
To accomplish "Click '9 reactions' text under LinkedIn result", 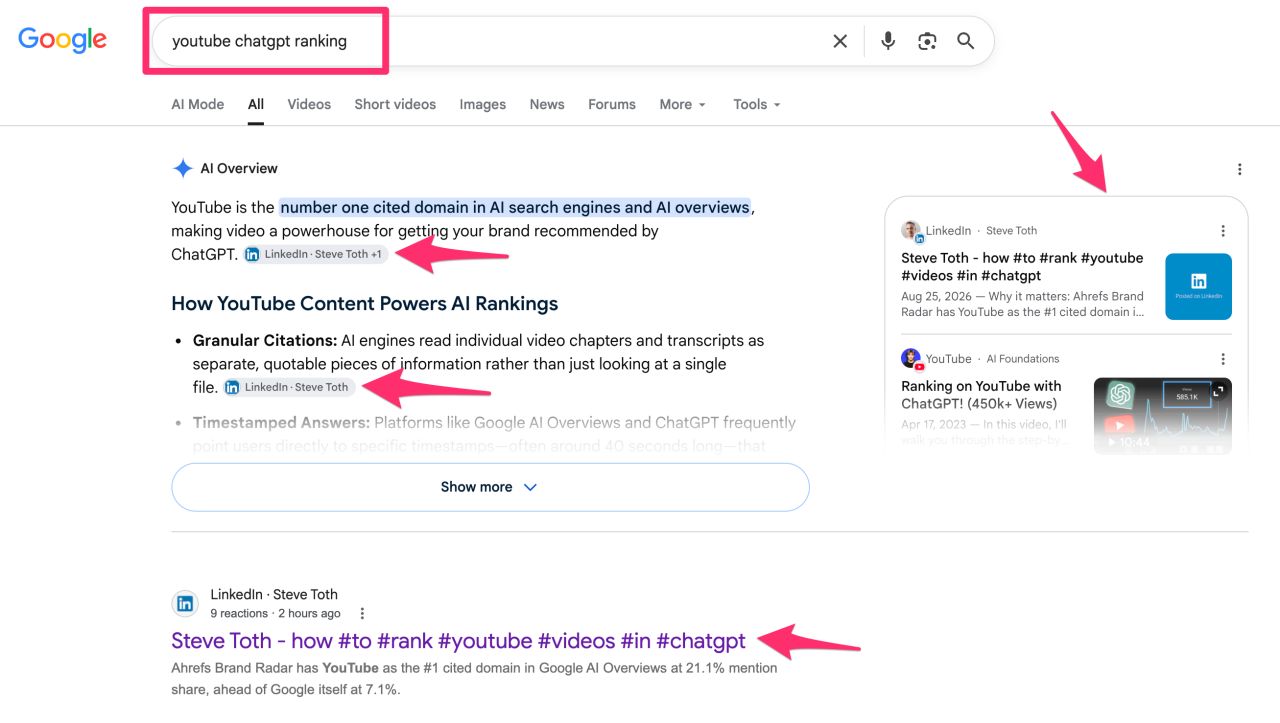I will coord(239,614).
